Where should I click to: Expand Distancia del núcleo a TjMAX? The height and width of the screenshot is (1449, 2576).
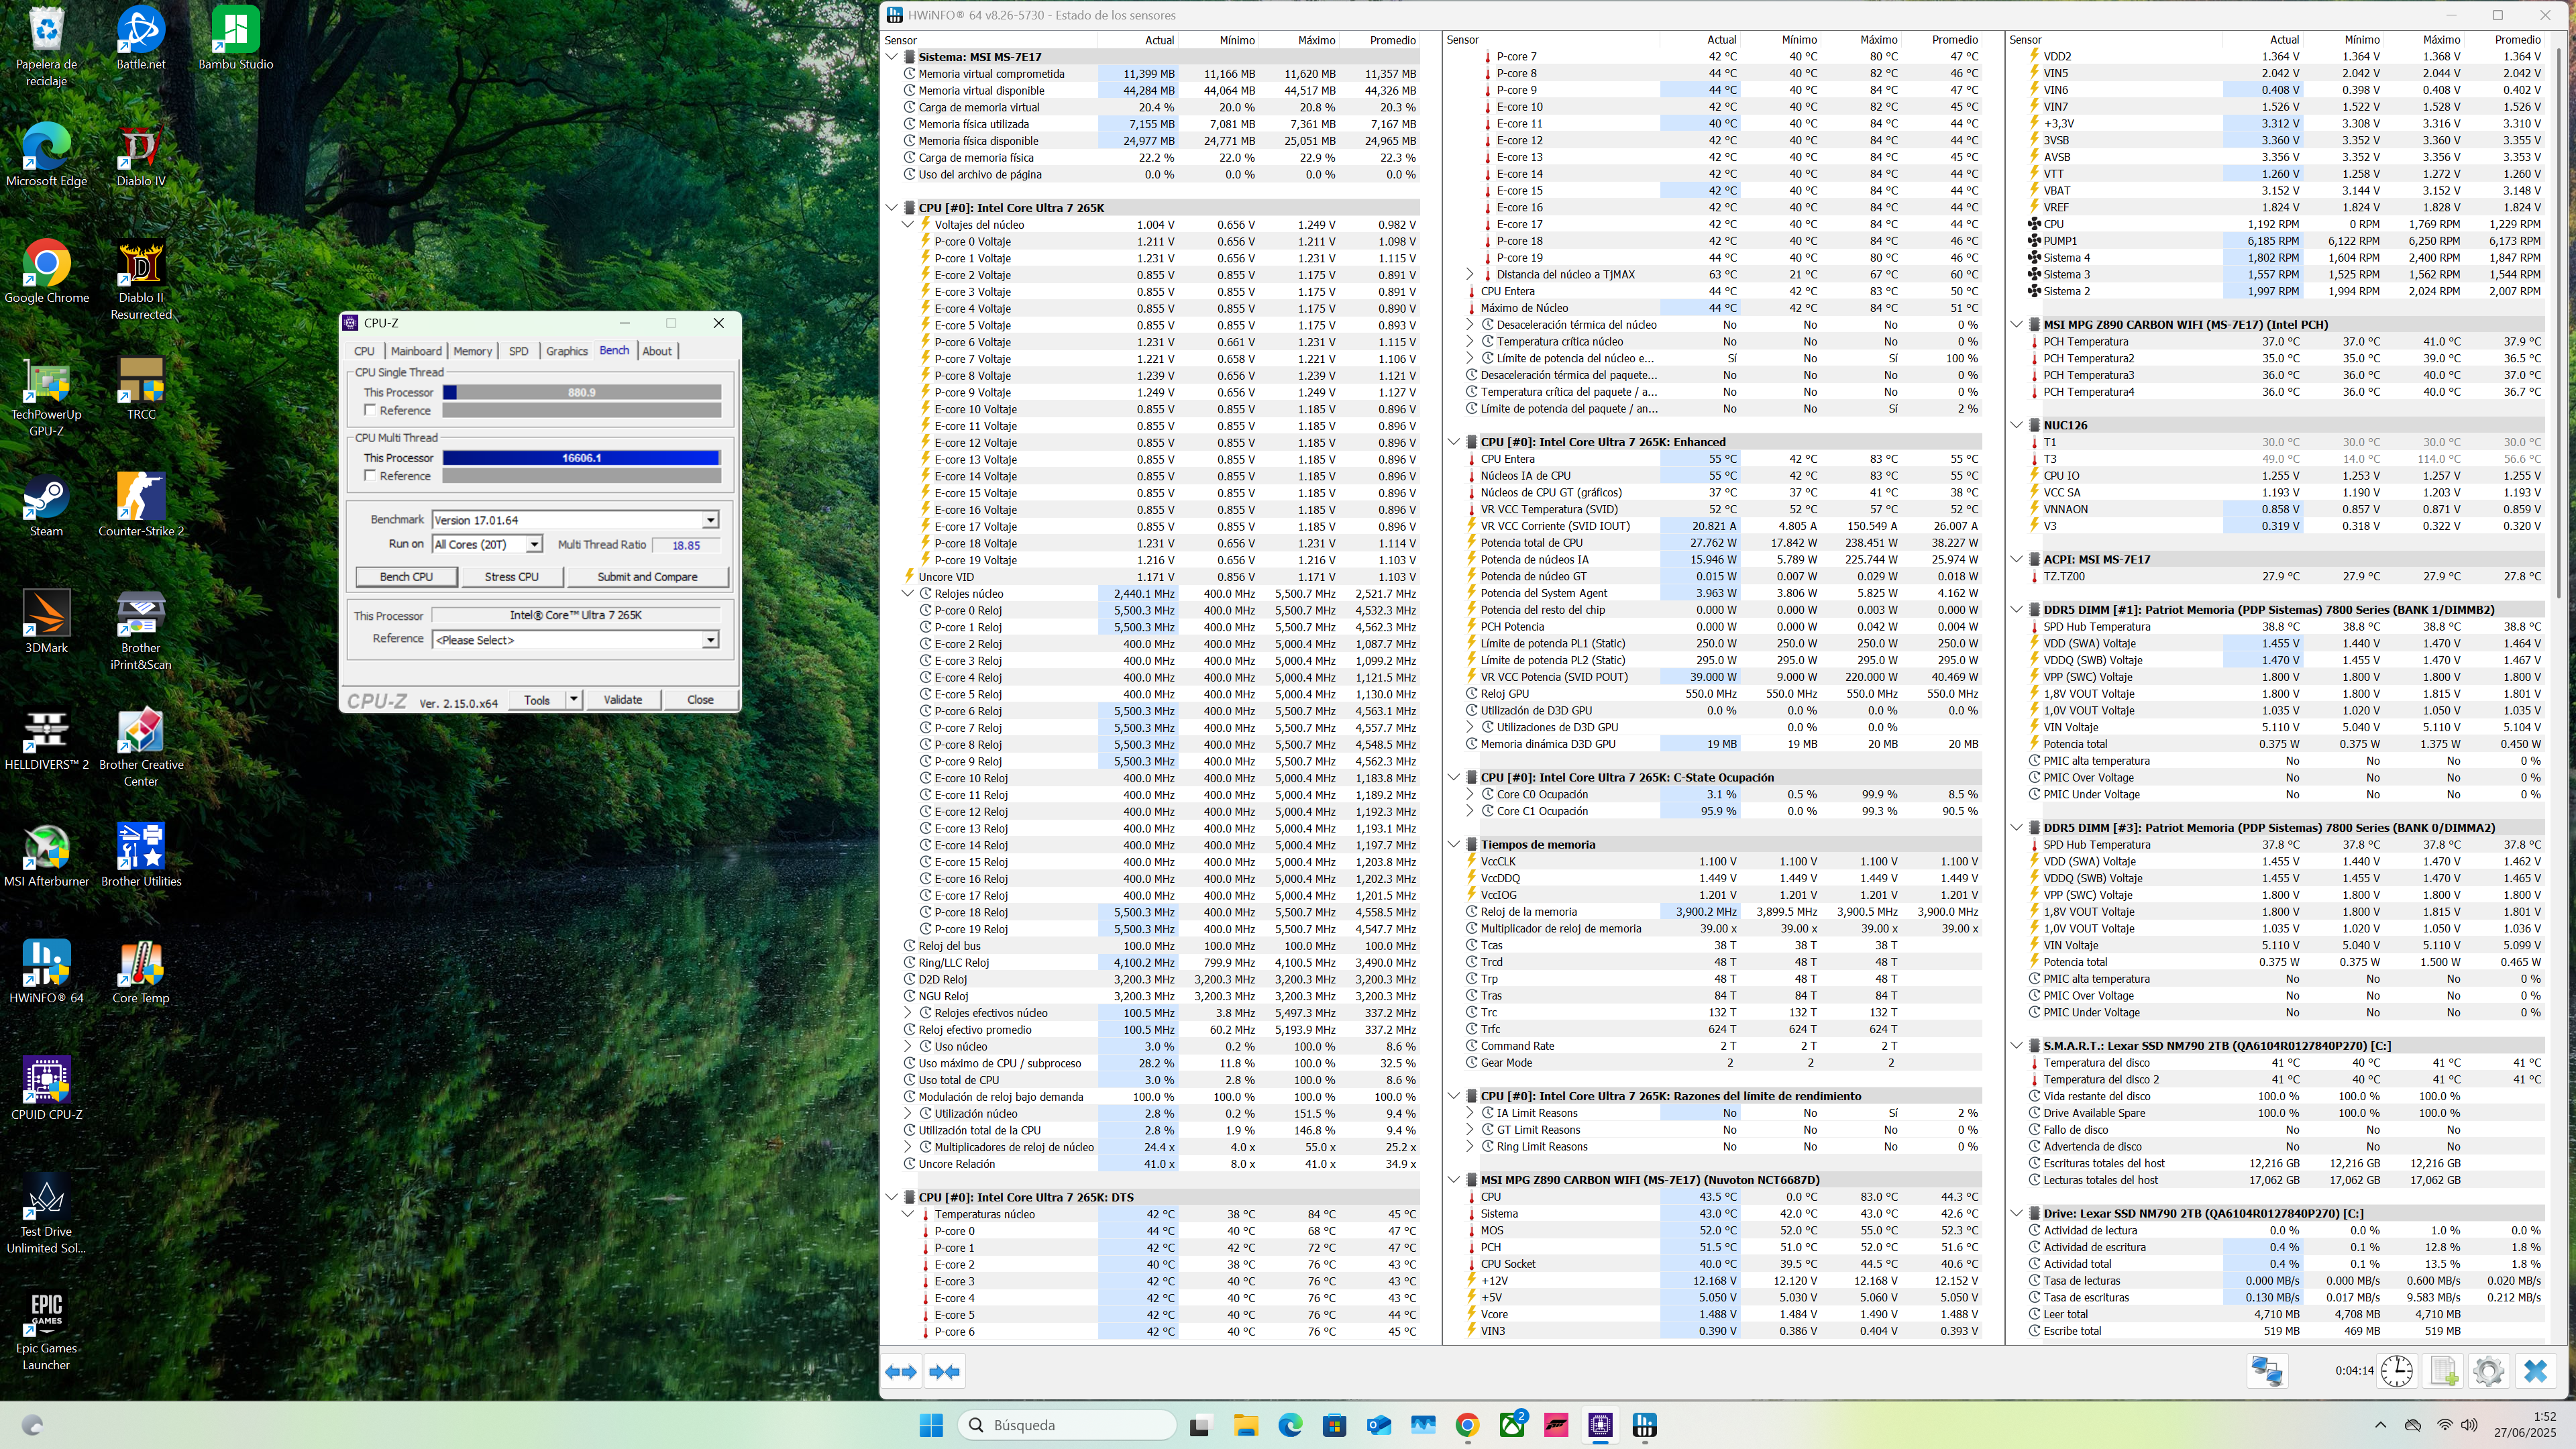click(x=1470, y=275)
